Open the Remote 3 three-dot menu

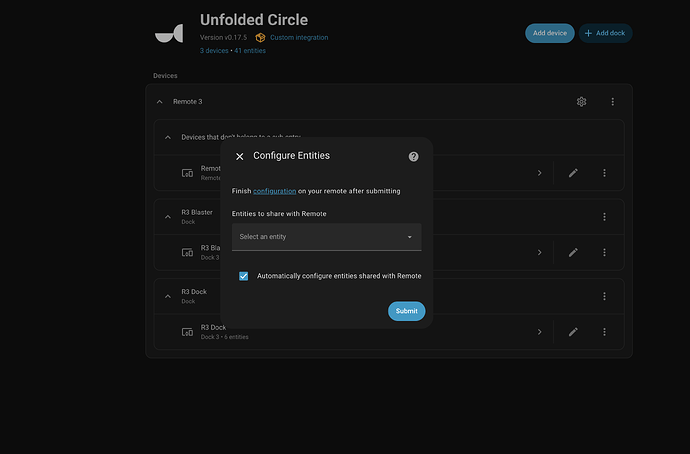(x=613, y=101)
